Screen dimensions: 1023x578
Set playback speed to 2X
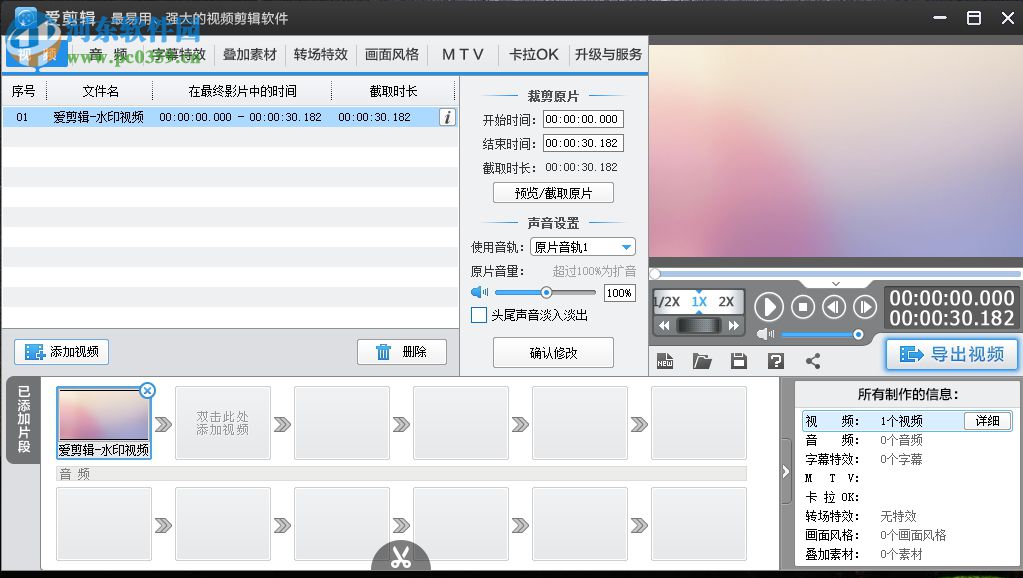coord(726,301)
